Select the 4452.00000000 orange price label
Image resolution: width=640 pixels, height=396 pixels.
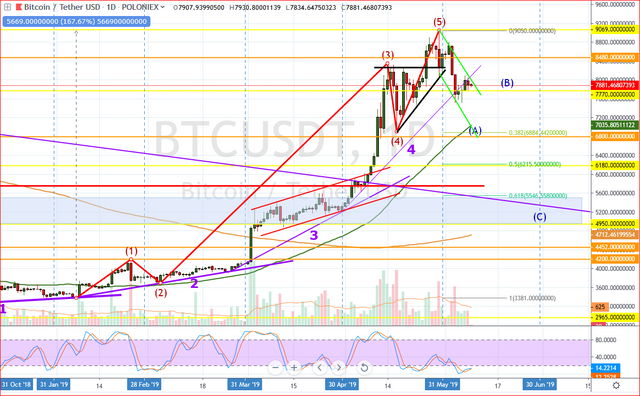pyautogui.click(x=615, y=247)
